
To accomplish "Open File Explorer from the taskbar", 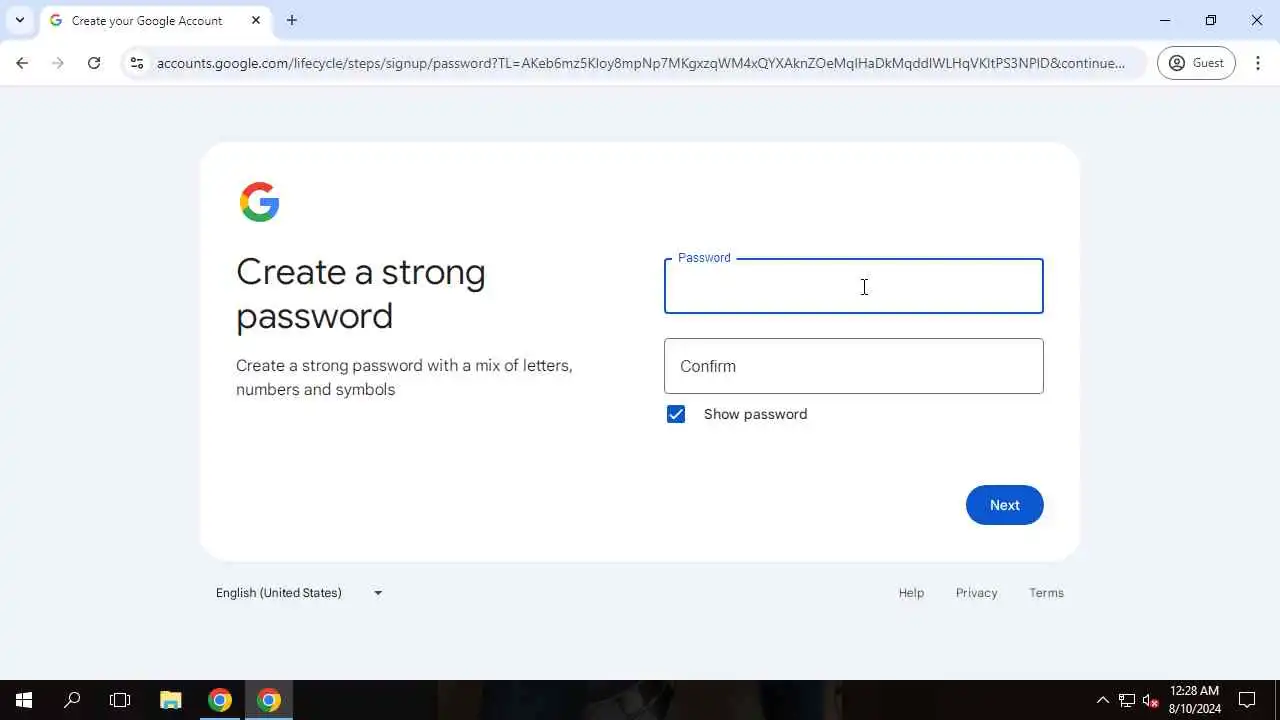I will pyautogui.click(x=171, y=700).
